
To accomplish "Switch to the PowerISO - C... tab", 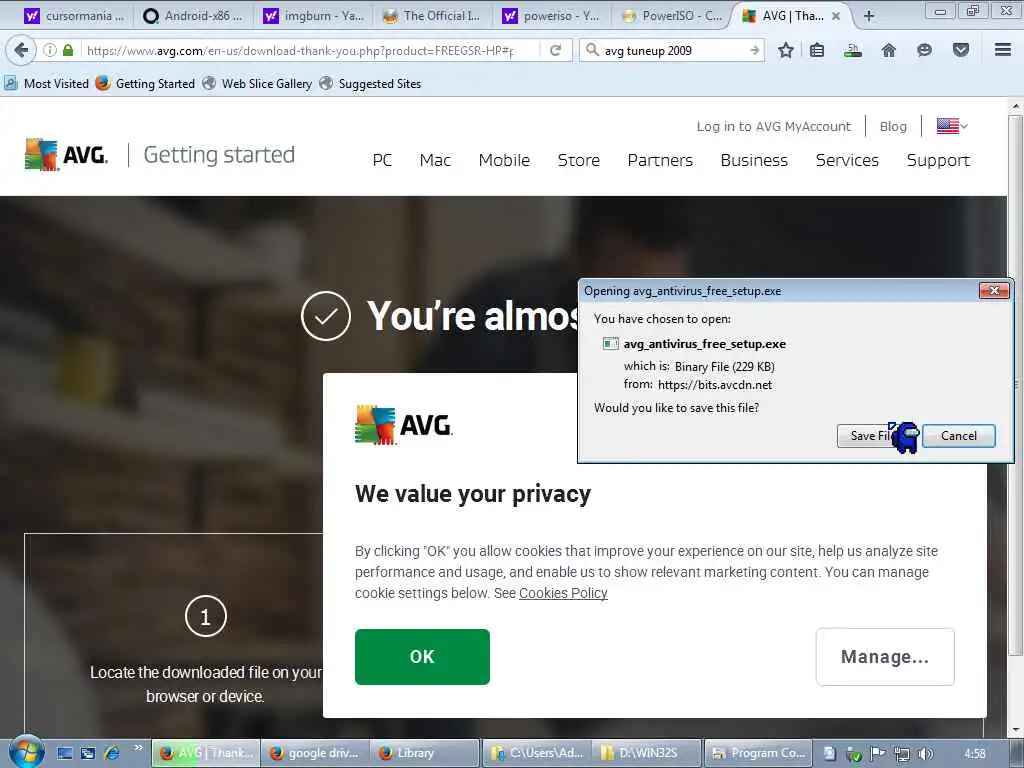I will coord(673,16).
